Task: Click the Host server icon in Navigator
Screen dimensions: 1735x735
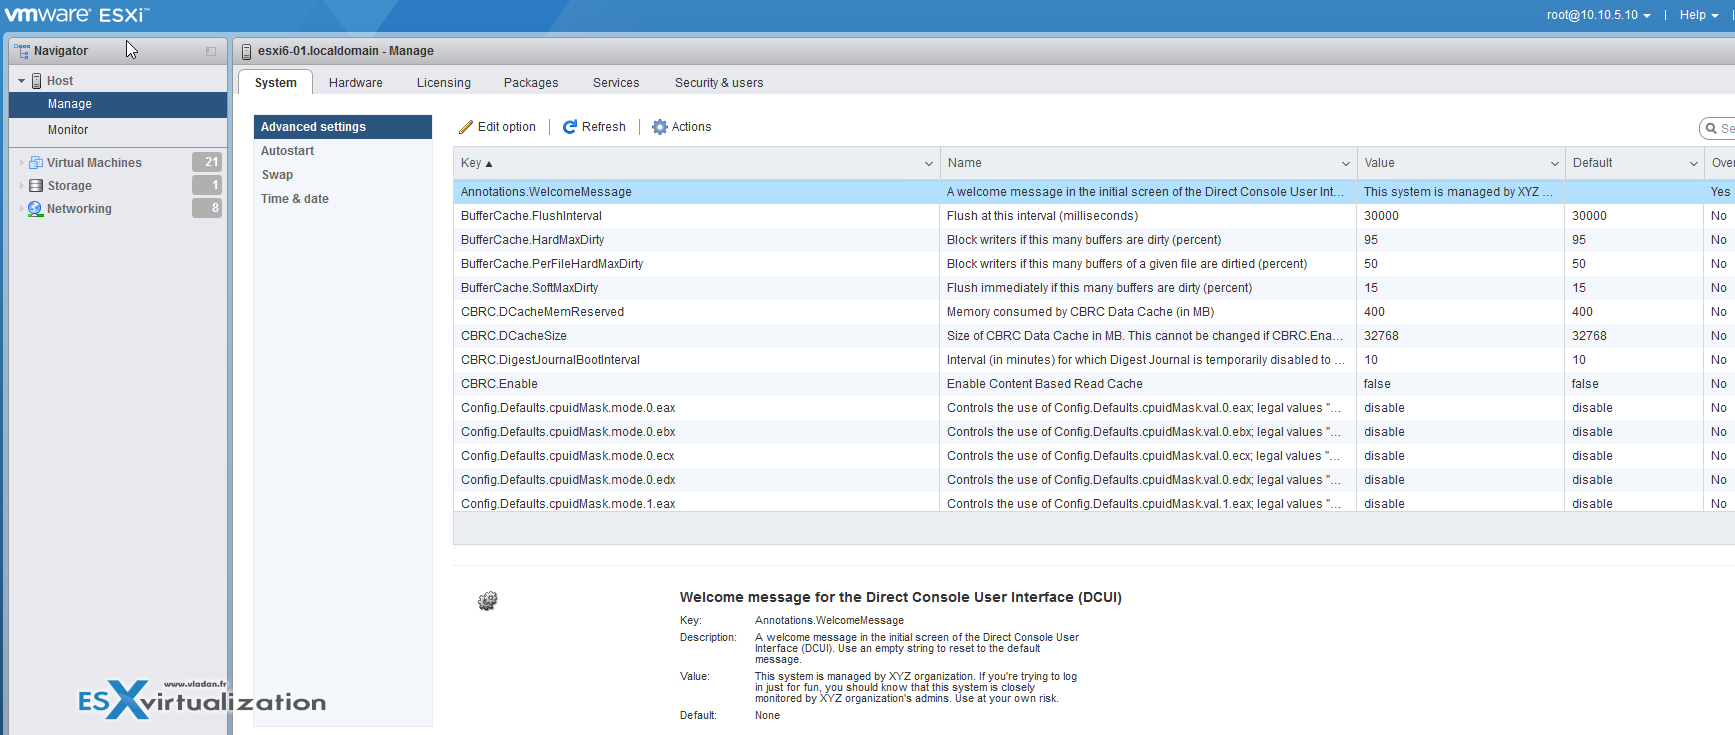Action: click(37, 81)
